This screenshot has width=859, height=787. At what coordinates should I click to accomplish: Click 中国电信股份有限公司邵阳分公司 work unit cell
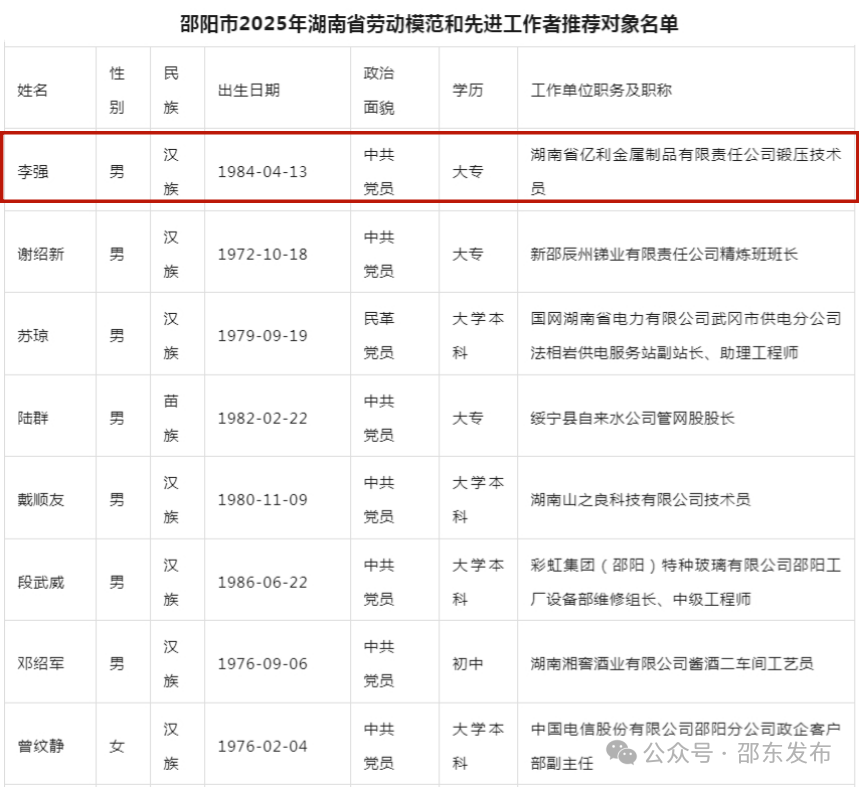(x=686, y=746)
